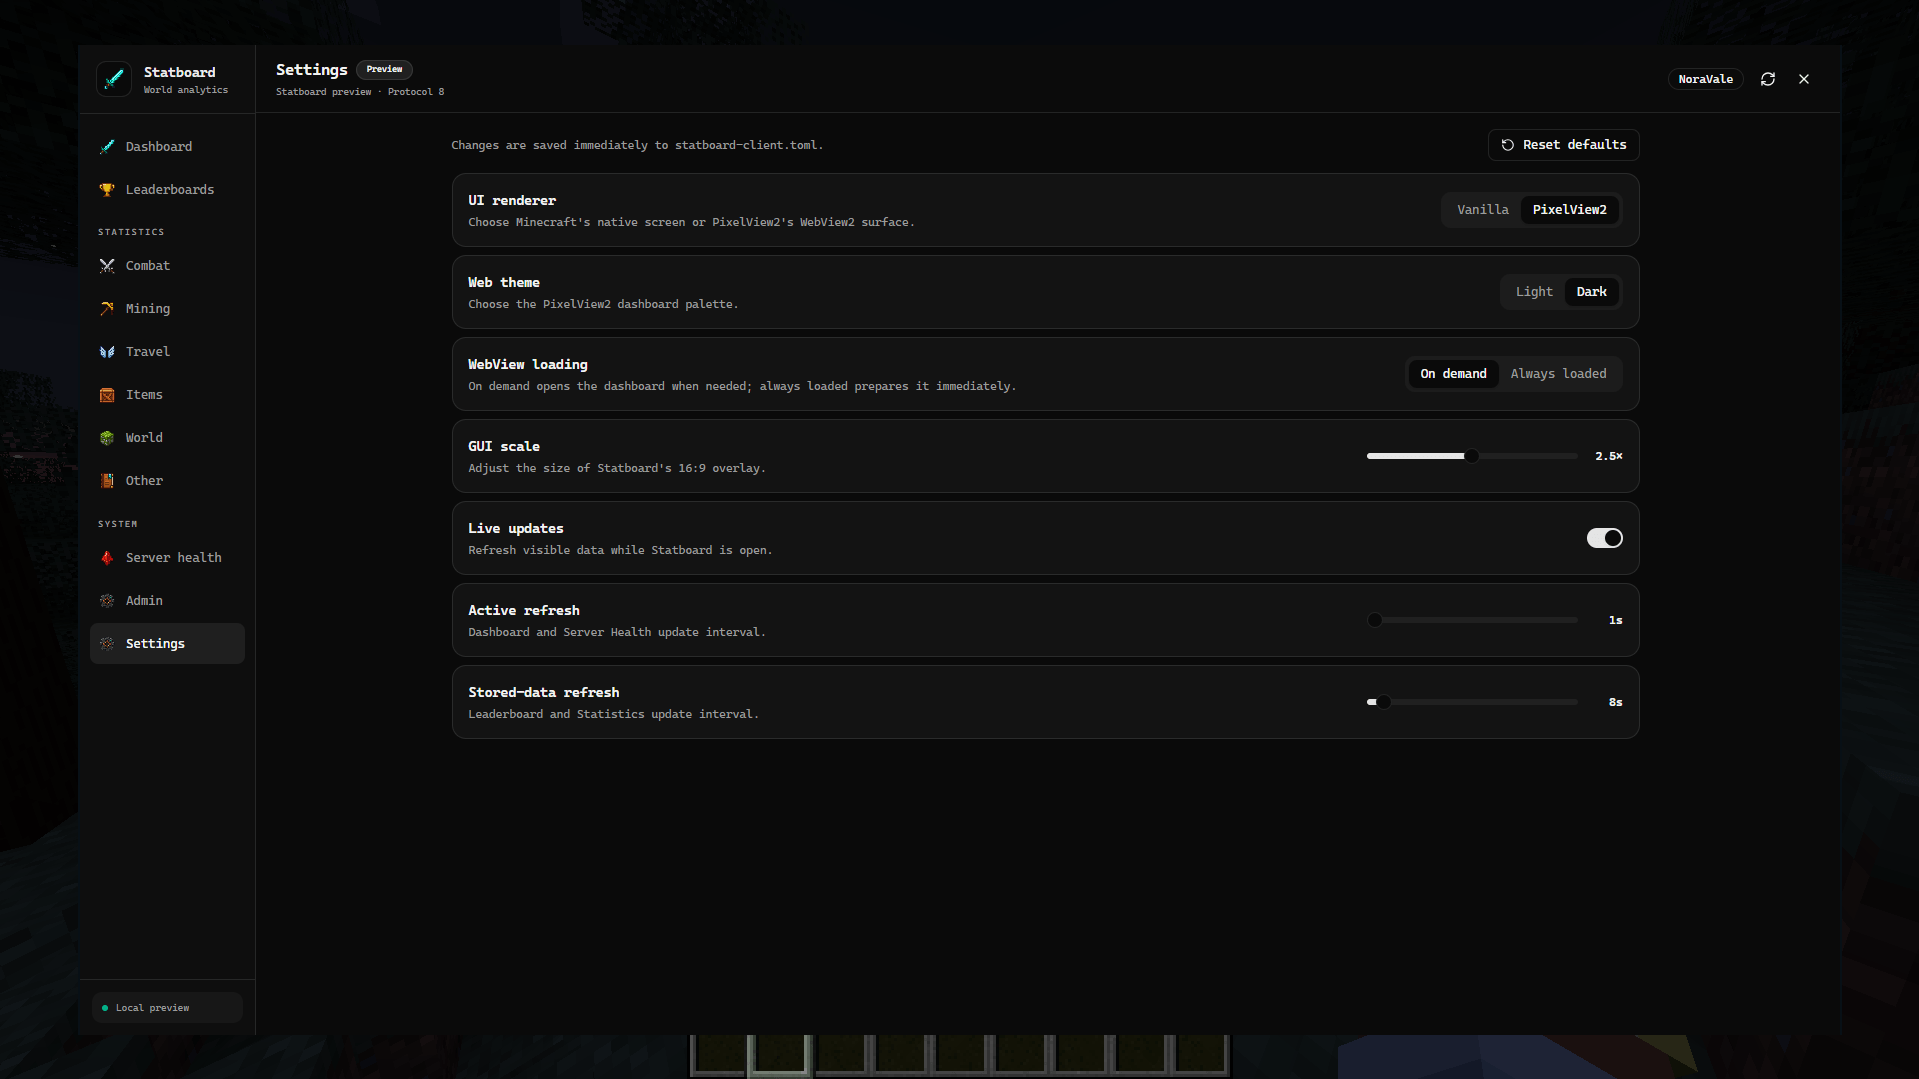Click the Items chest icon
Image resolution: width=1919 pixels, height=1079 pixels.
click(x=107, y=395)
